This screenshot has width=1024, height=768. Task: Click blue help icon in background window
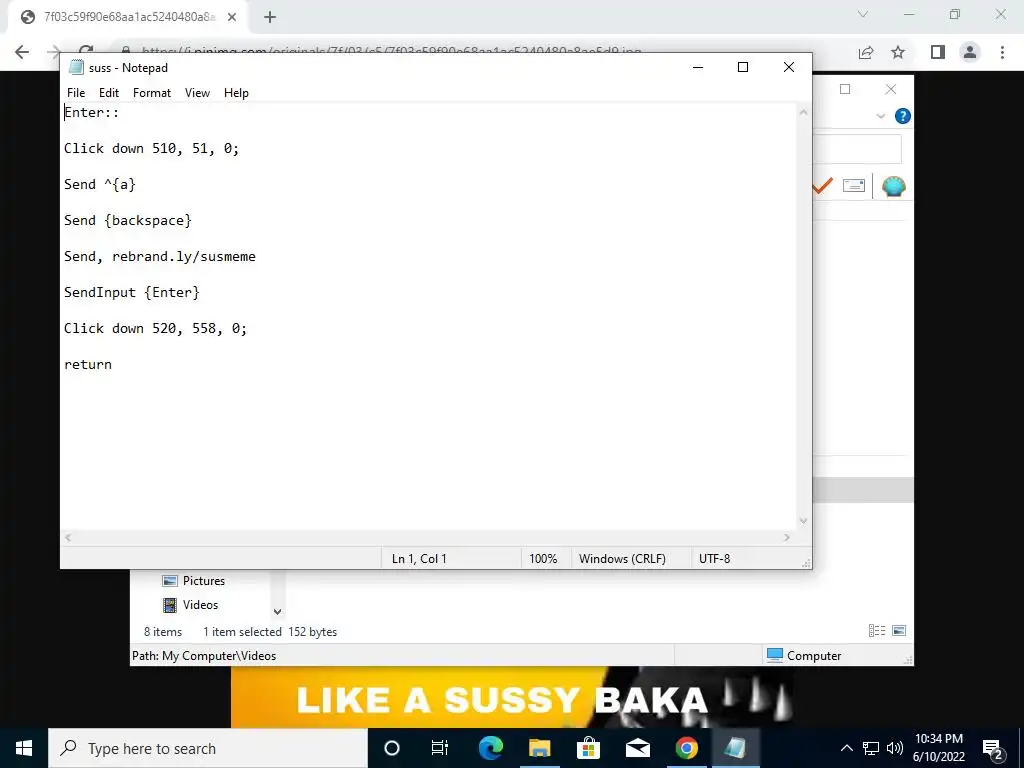(903, 116)
